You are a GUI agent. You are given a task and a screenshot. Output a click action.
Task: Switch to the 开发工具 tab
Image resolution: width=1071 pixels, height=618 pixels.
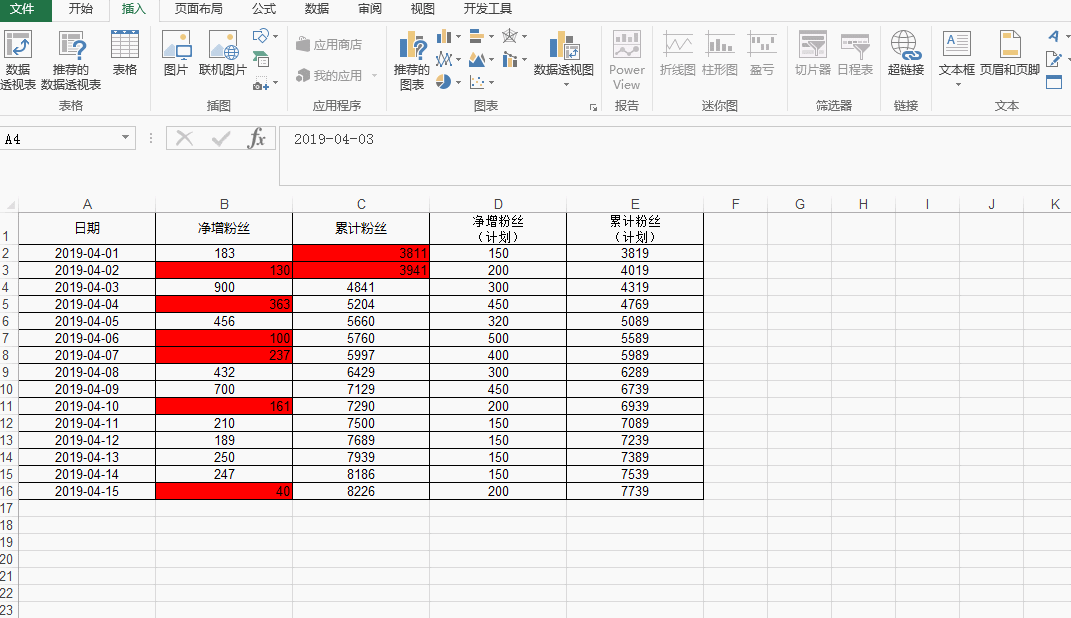[488, 9]
